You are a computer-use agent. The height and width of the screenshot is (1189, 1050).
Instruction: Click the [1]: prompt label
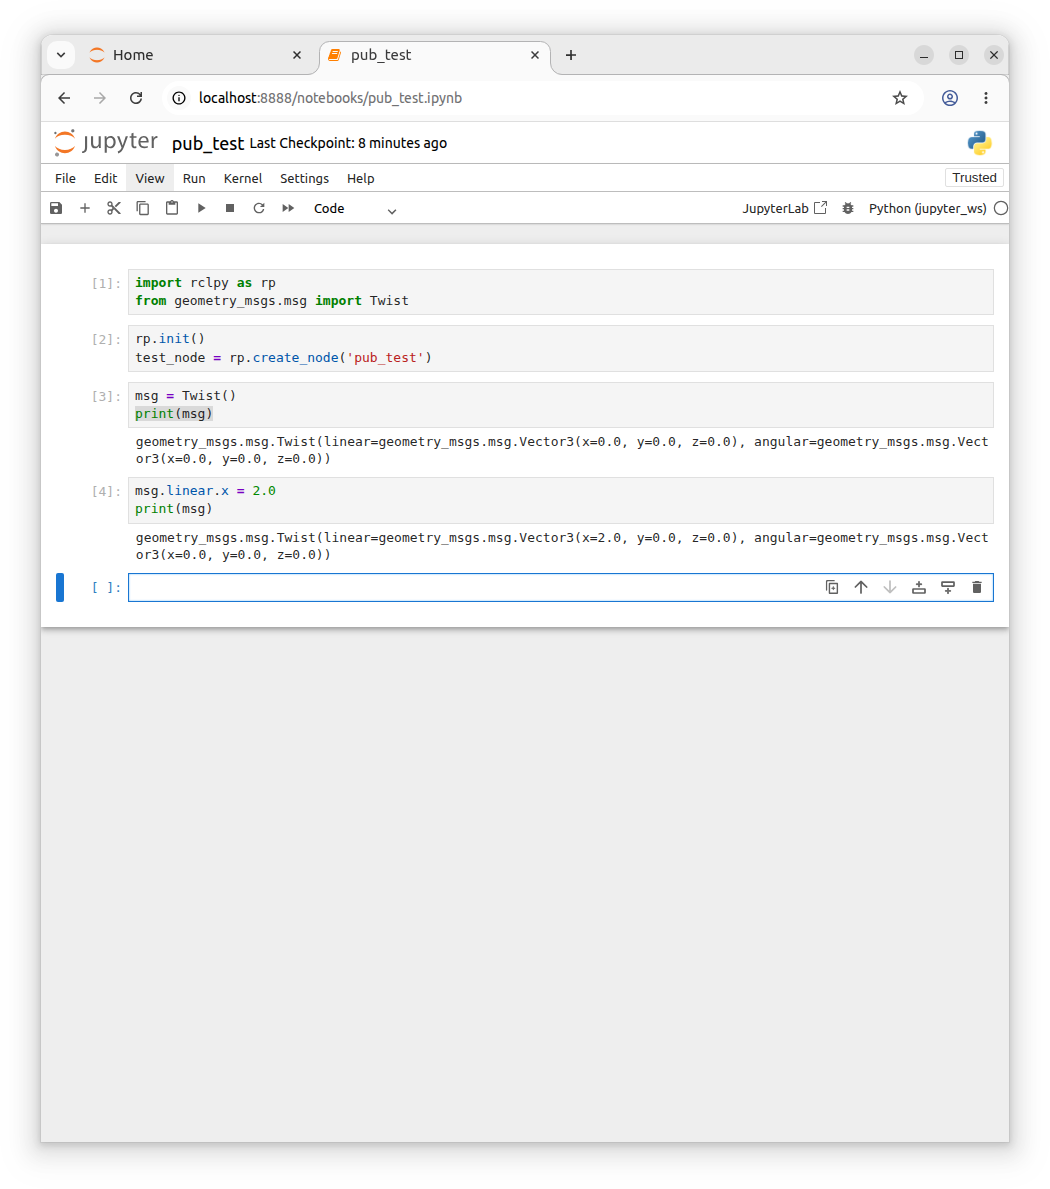[106, 283]
